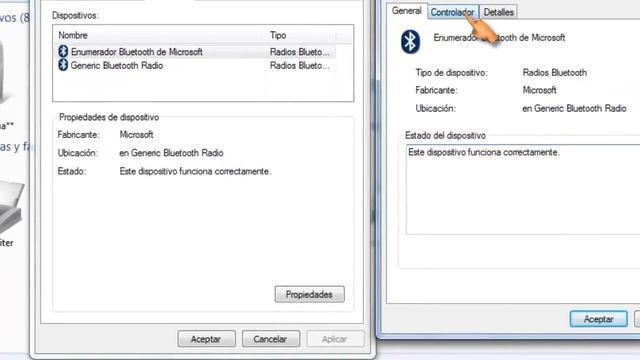
Task: Click the Nombre column header
Action: pyautogui.click(x=159, y=36)
